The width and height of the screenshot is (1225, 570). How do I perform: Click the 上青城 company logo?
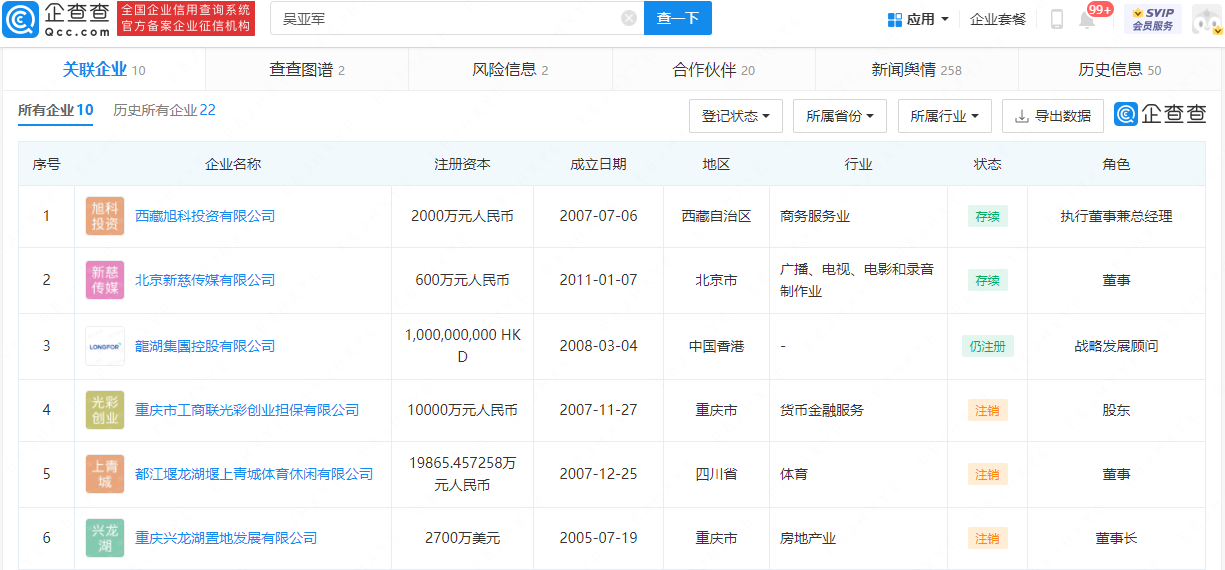(105, 474)
